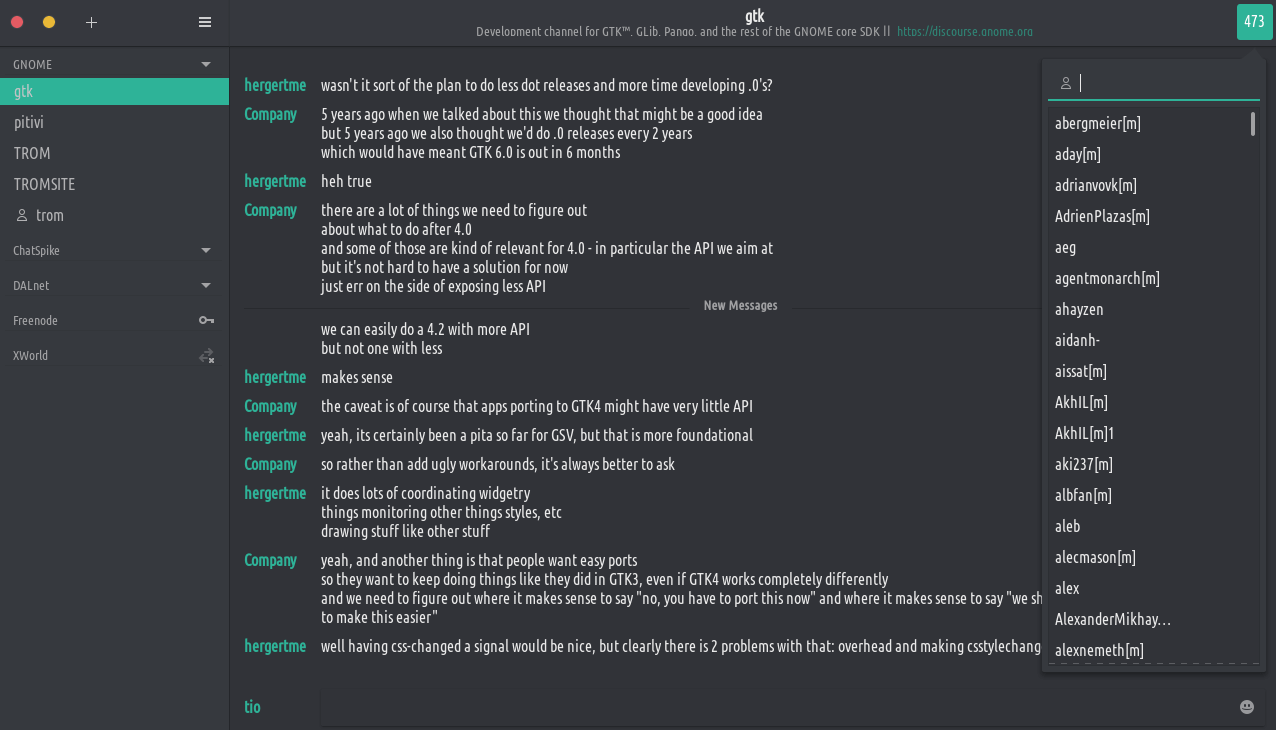Open the hamburger menu

tap(205, 22)
